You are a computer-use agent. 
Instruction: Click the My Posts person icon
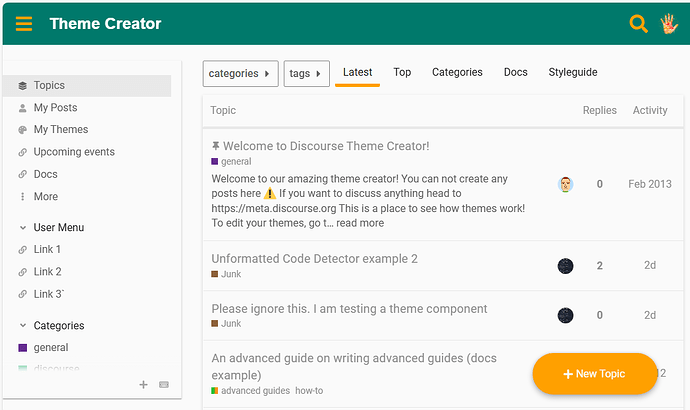22,108
